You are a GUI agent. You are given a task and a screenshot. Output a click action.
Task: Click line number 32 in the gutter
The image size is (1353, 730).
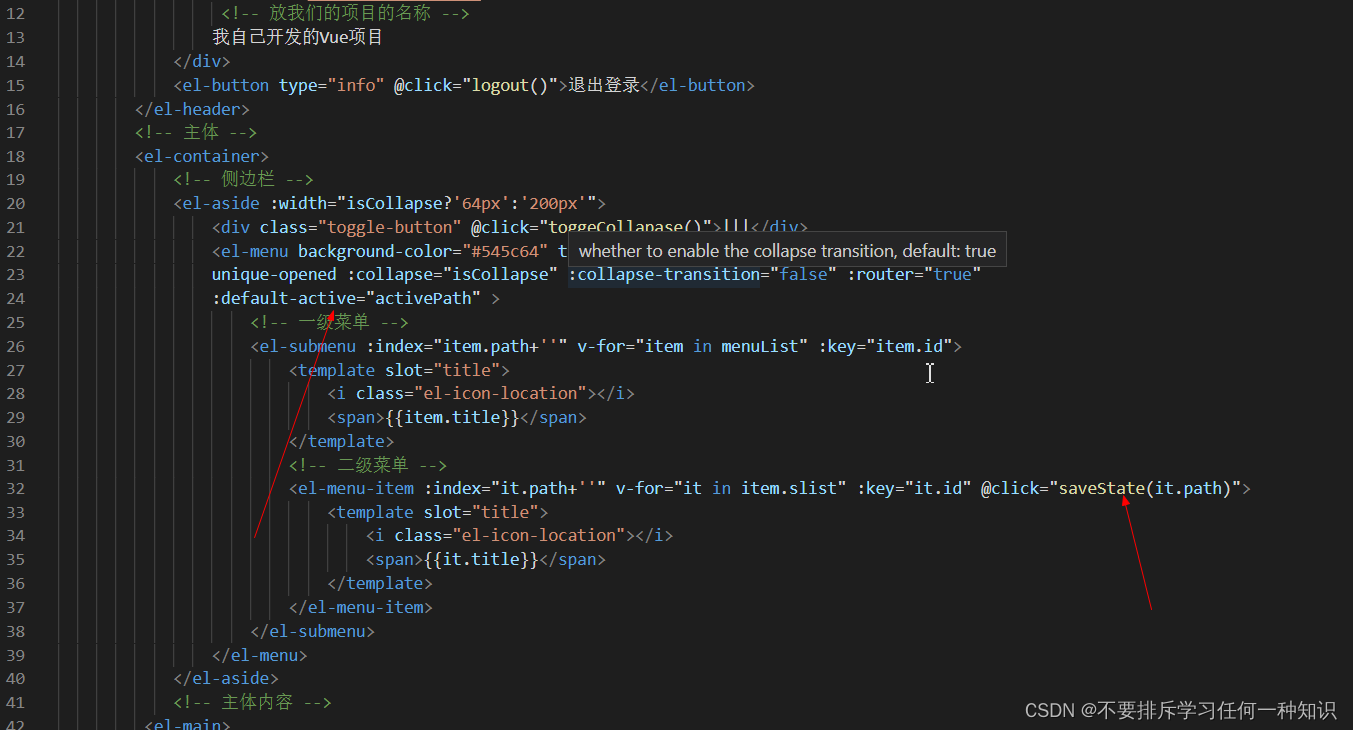coord(14,488)
